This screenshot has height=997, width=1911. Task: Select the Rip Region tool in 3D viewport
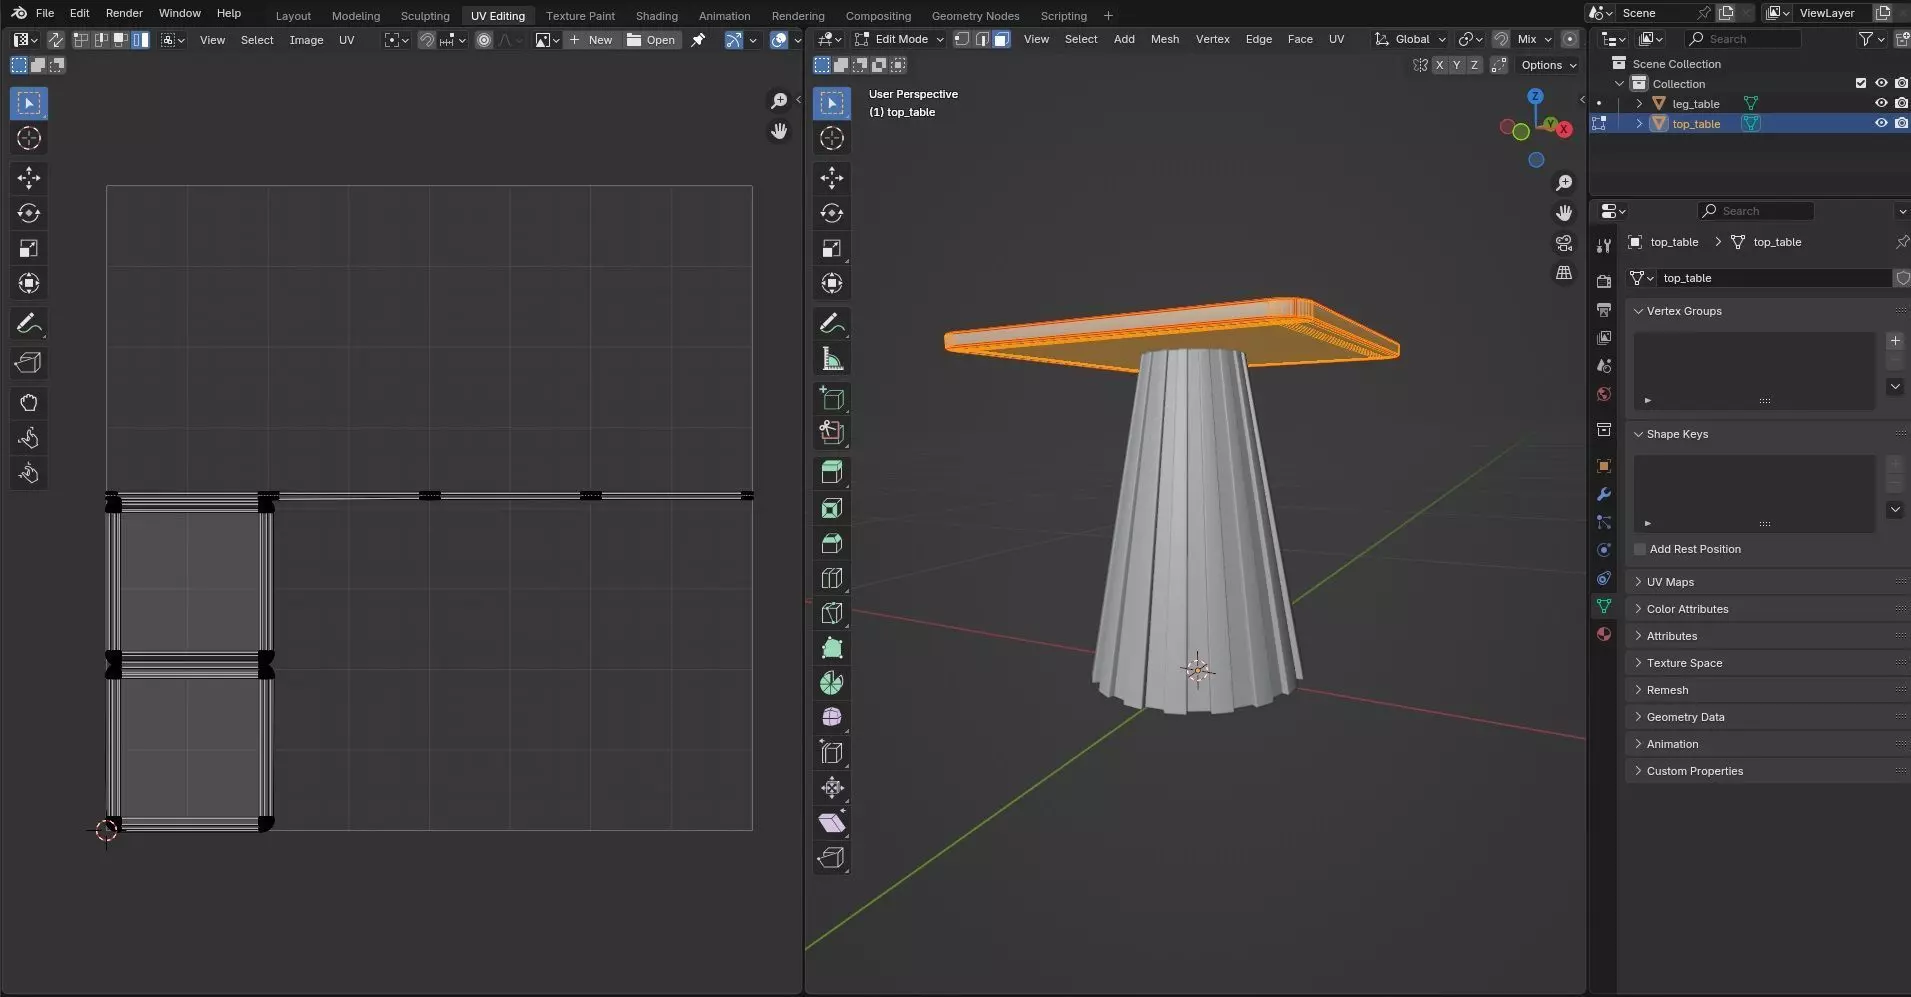832,858
